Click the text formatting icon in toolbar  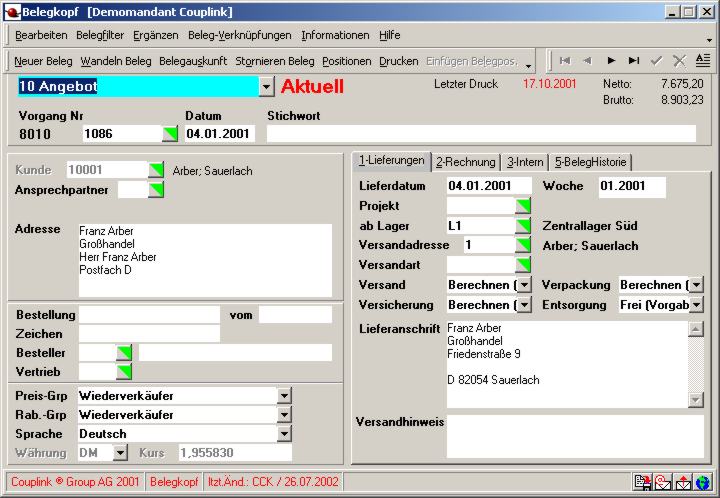pos(703,61)
